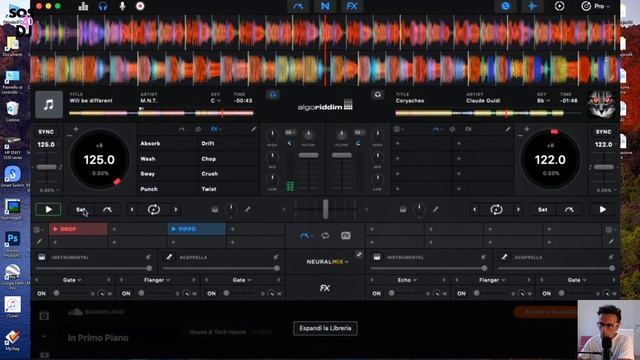This screenshot has width=640, height=360.
Task: Click center FX mode icon below crossfader
Action: (x=346, y=236)
